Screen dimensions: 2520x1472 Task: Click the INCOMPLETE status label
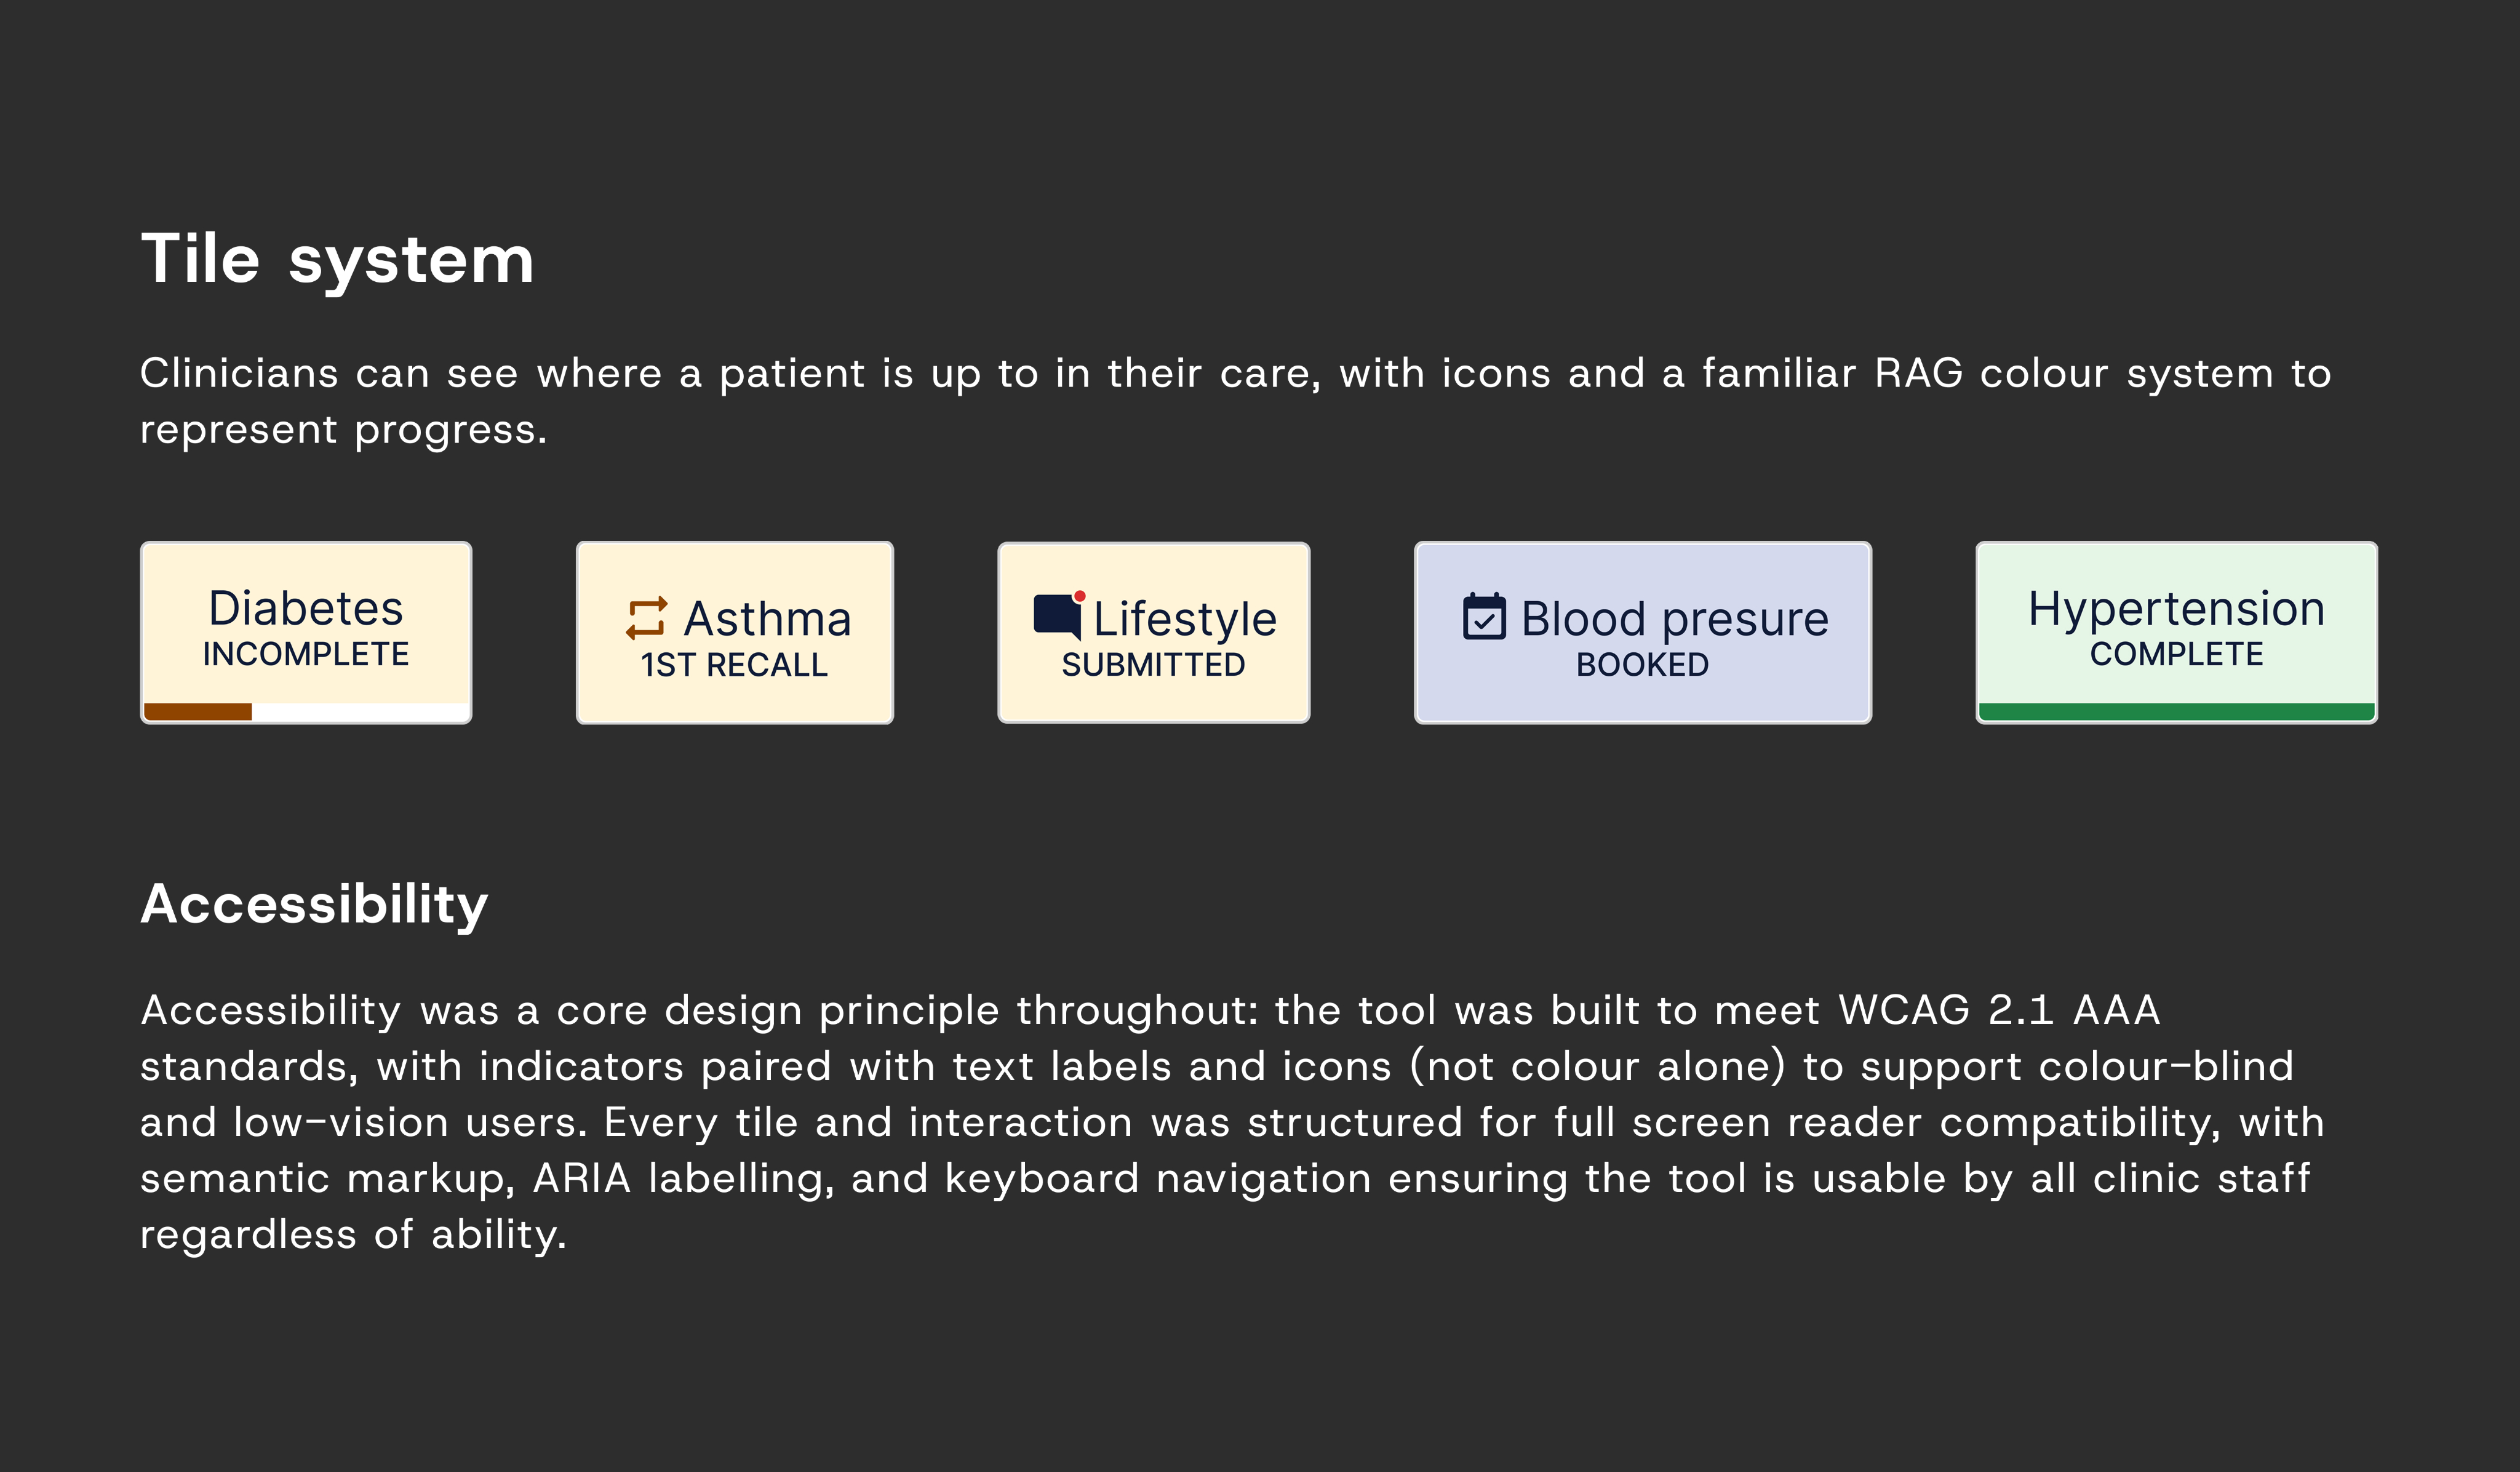(x=306, y=654)
